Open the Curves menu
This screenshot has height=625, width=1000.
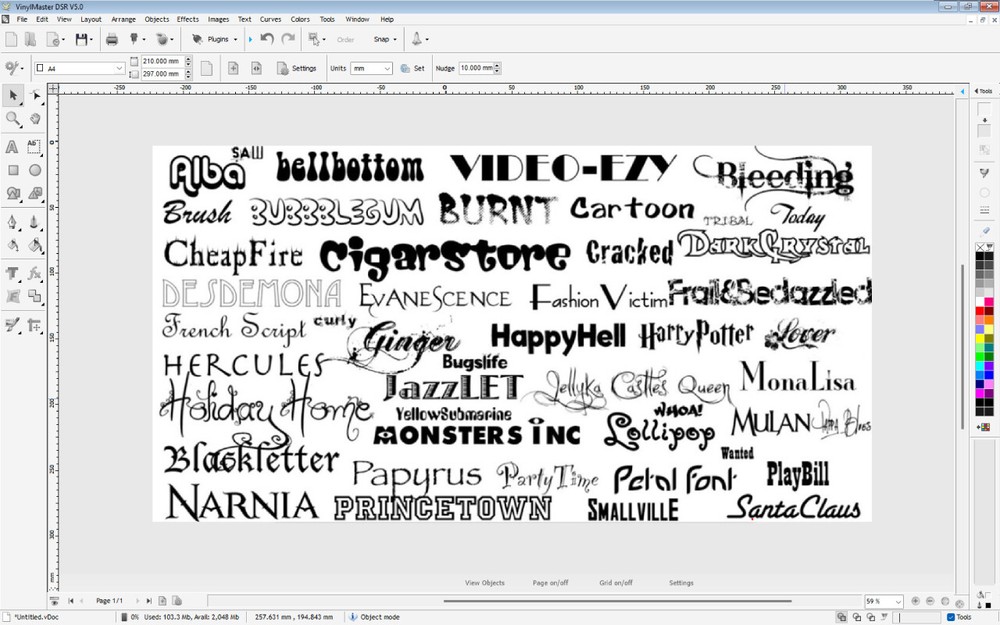(270, 19)
